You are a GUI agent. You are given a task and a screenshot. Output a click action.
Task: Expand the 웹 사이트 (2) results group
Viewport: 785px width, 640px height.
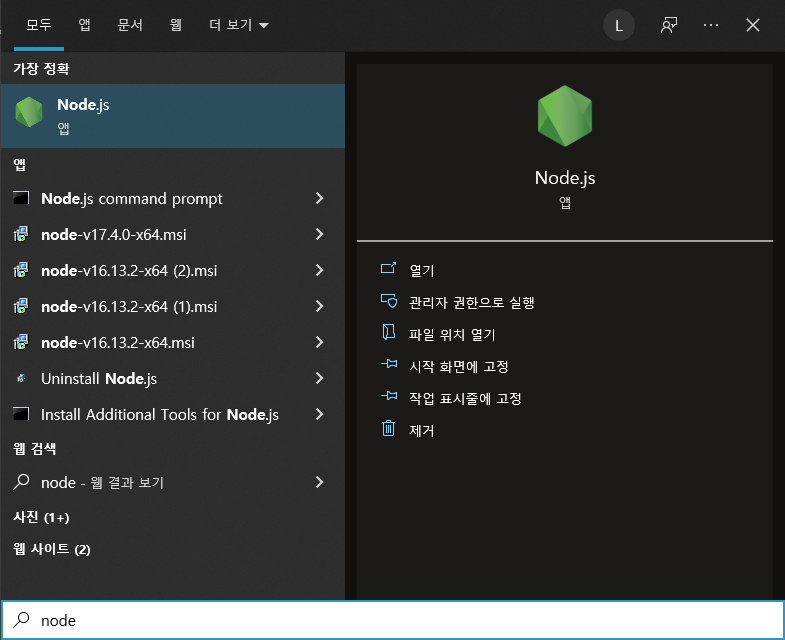[52, 549]
